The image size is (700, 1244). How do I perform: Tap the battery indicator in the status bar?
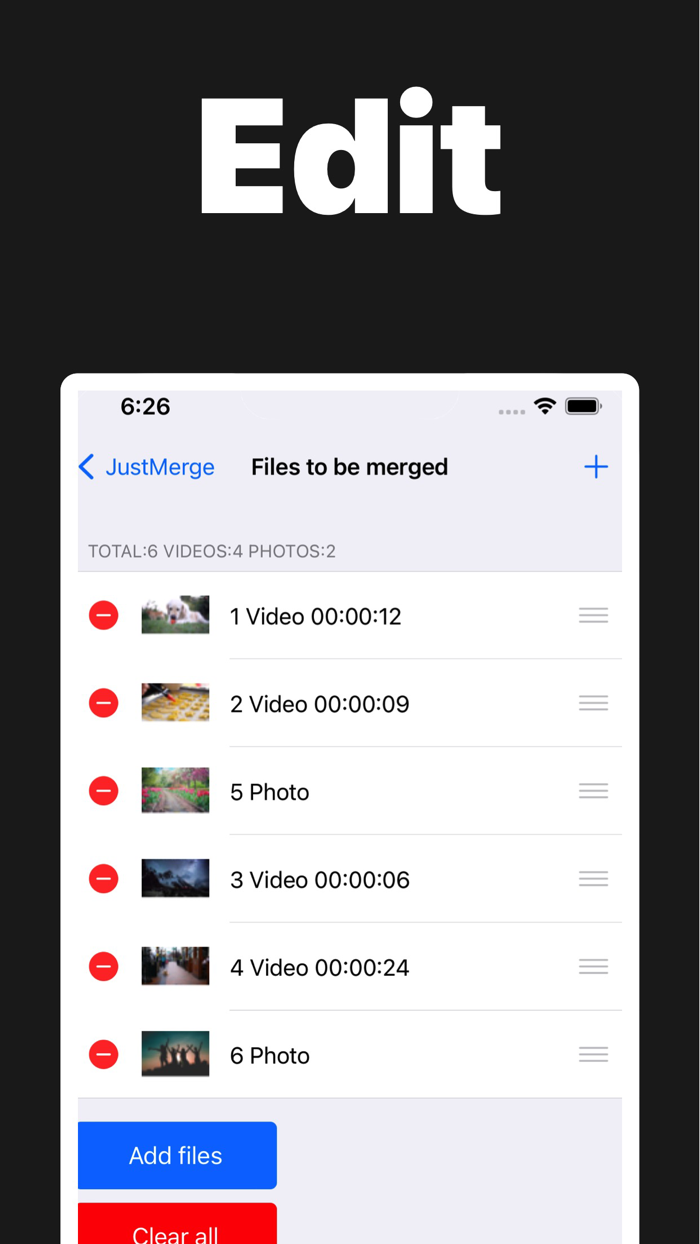(x=582, y=406)
